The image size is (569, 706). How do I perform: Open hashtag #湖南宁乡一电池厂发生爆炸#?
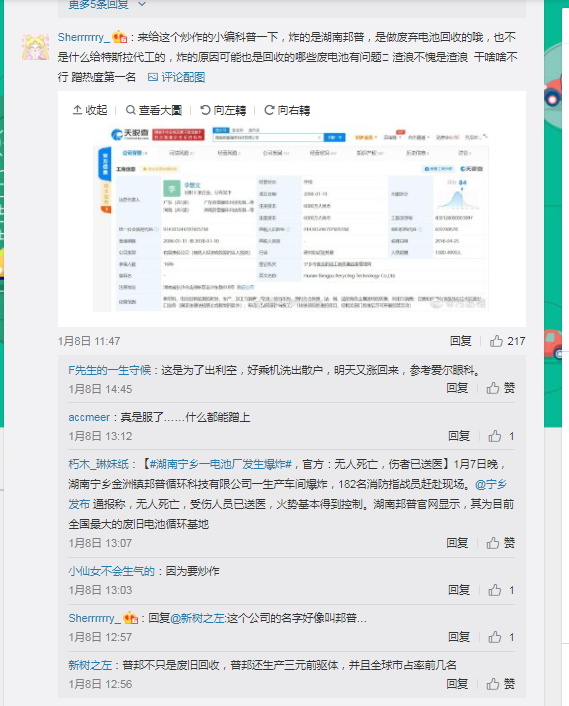tap(221, 464)
